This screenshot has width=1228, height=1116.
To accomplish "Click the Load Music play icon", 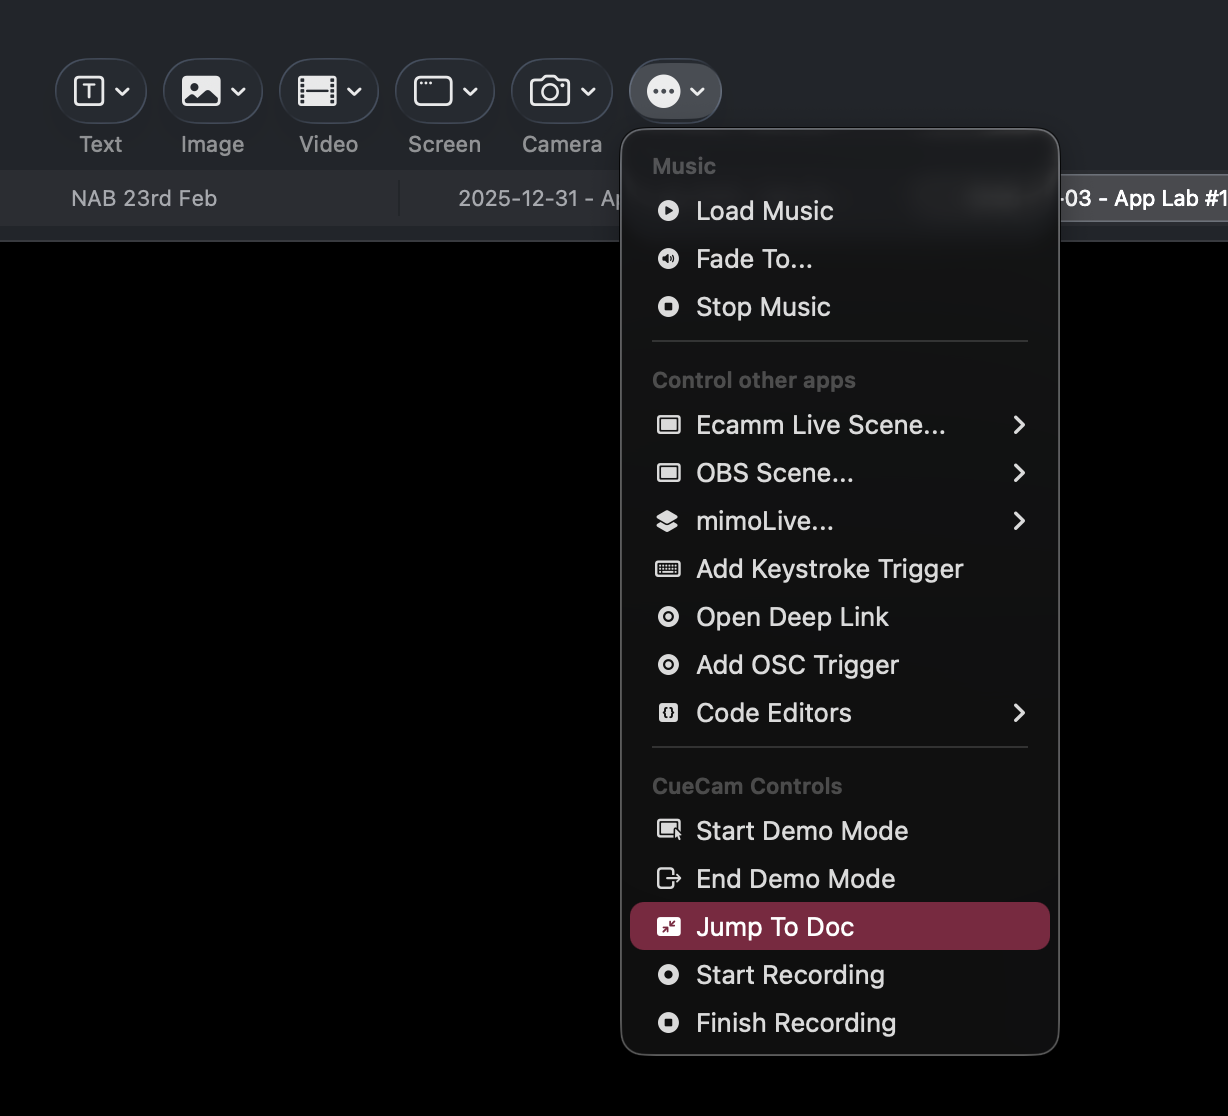I will [x=668, y=211].
